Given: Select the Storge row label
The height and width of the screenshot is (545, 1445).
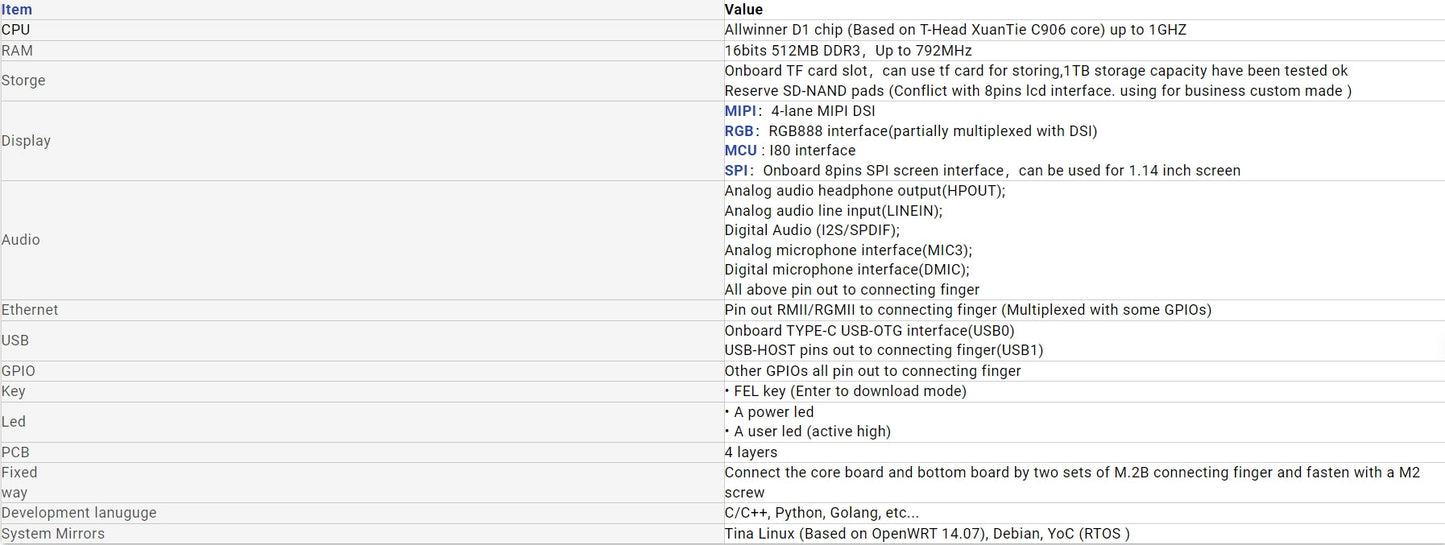Looking at the screenshot, I should [x=23, y=80].
